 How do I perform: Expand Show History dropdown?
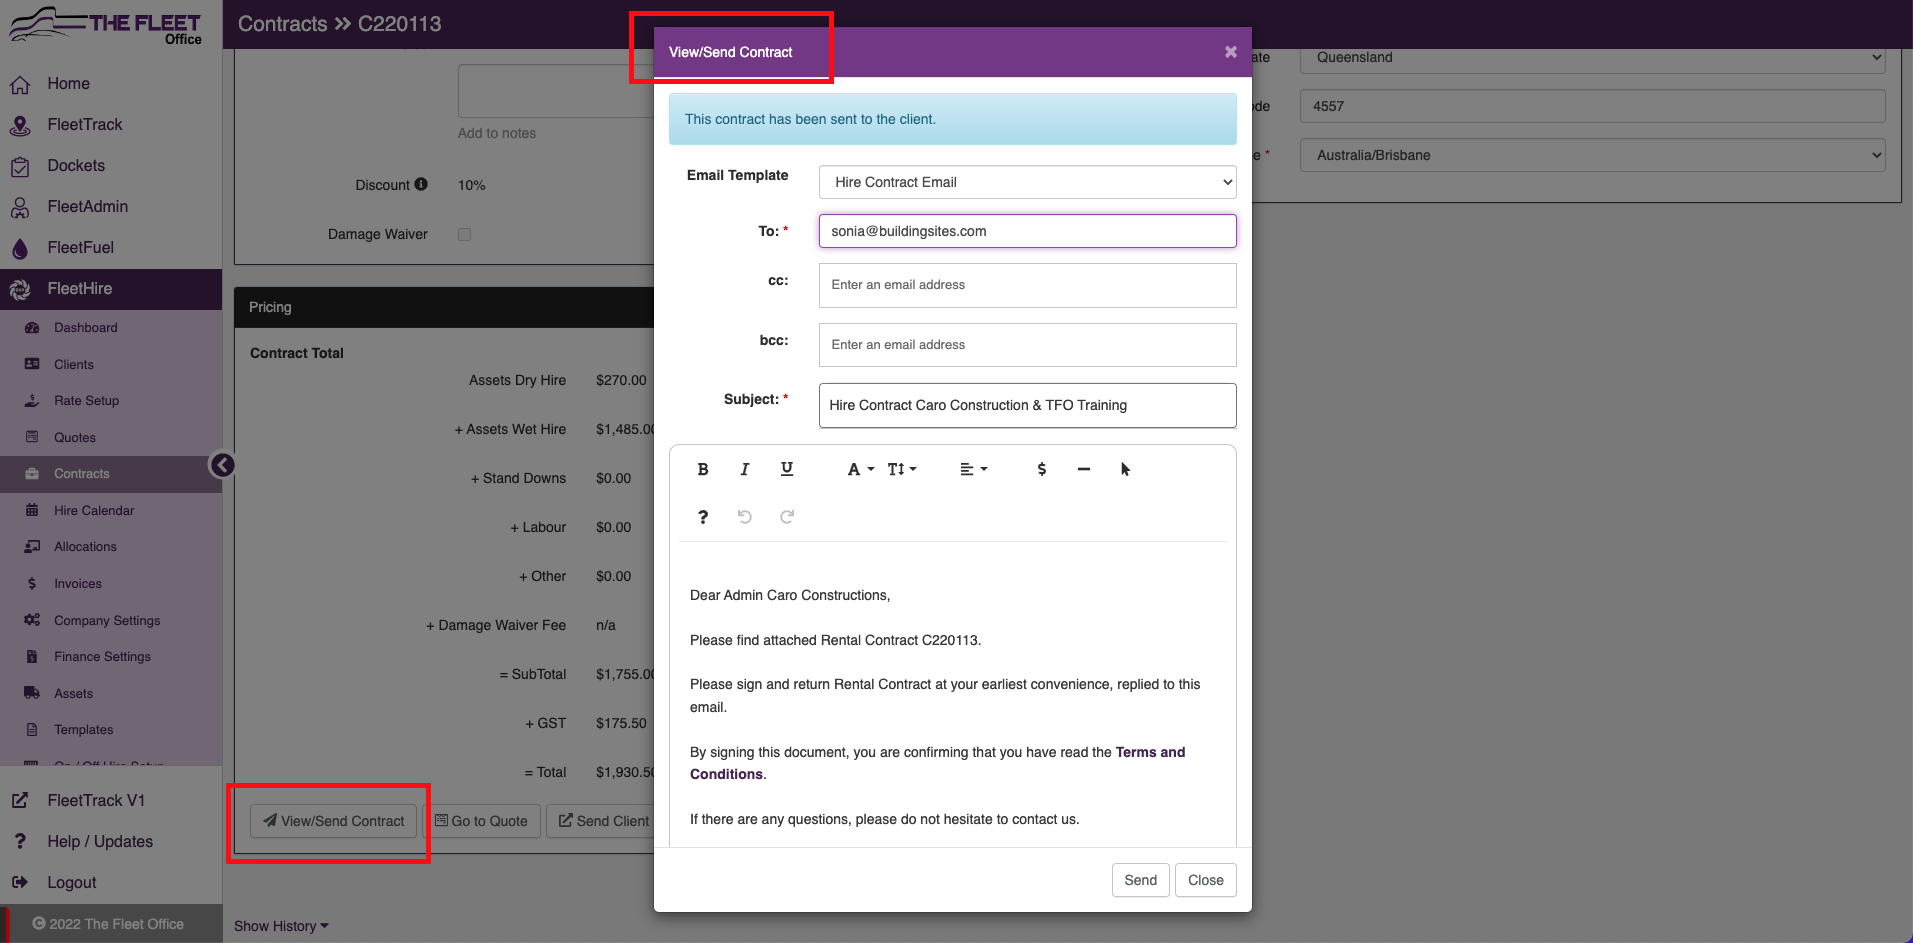[281, 926]
